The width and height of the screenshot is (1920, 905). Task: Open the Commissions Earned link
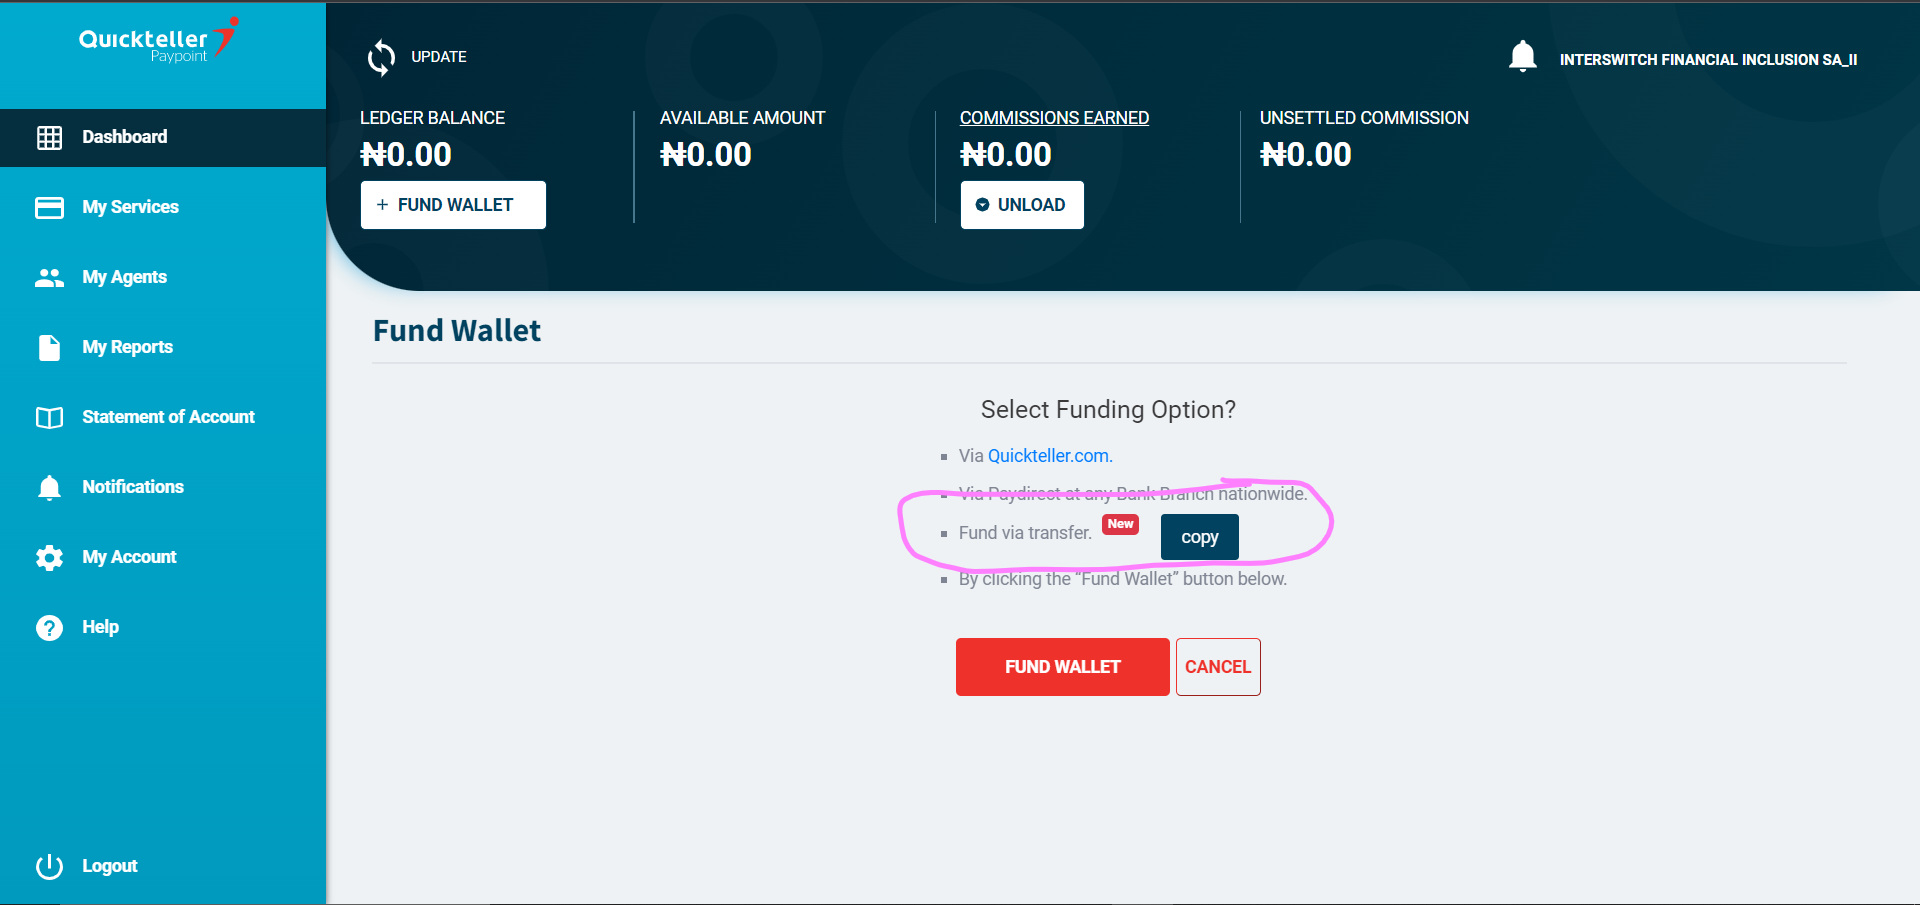point(1054,118)
